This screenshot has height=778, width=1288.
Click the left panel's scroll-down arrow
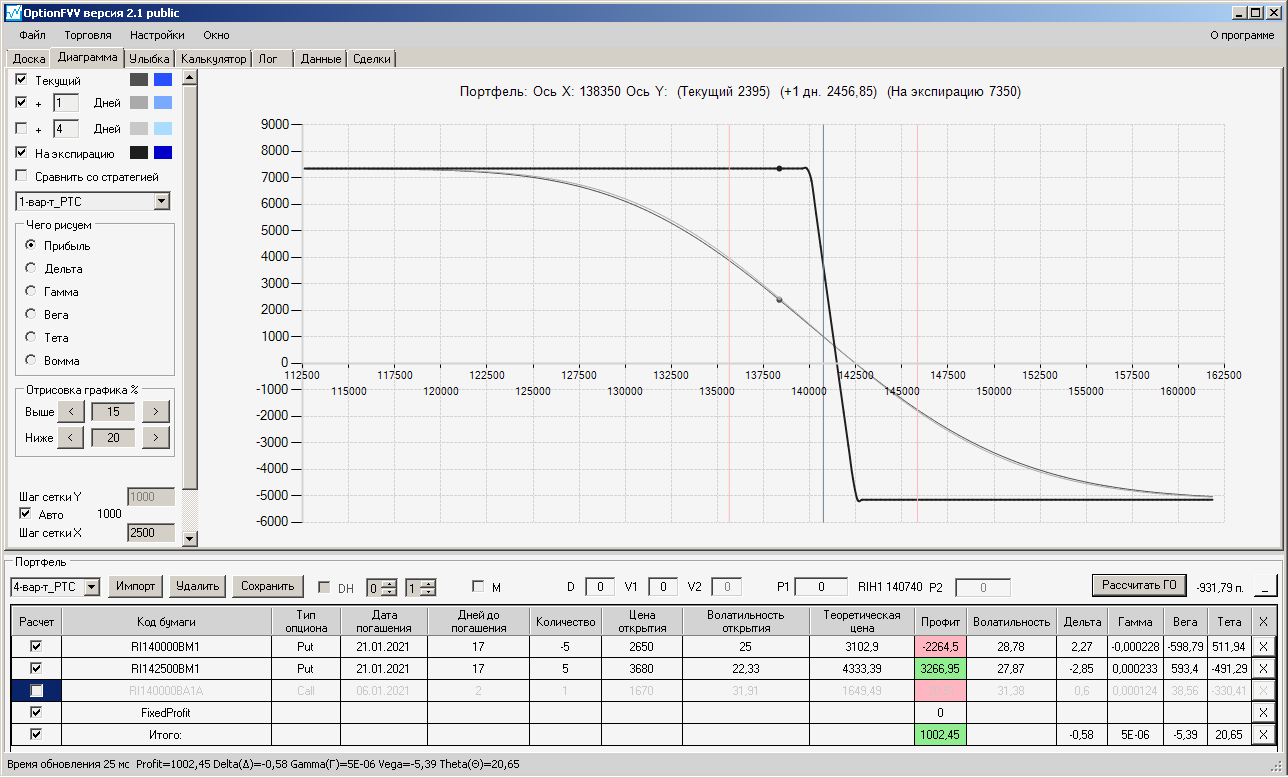190,539
